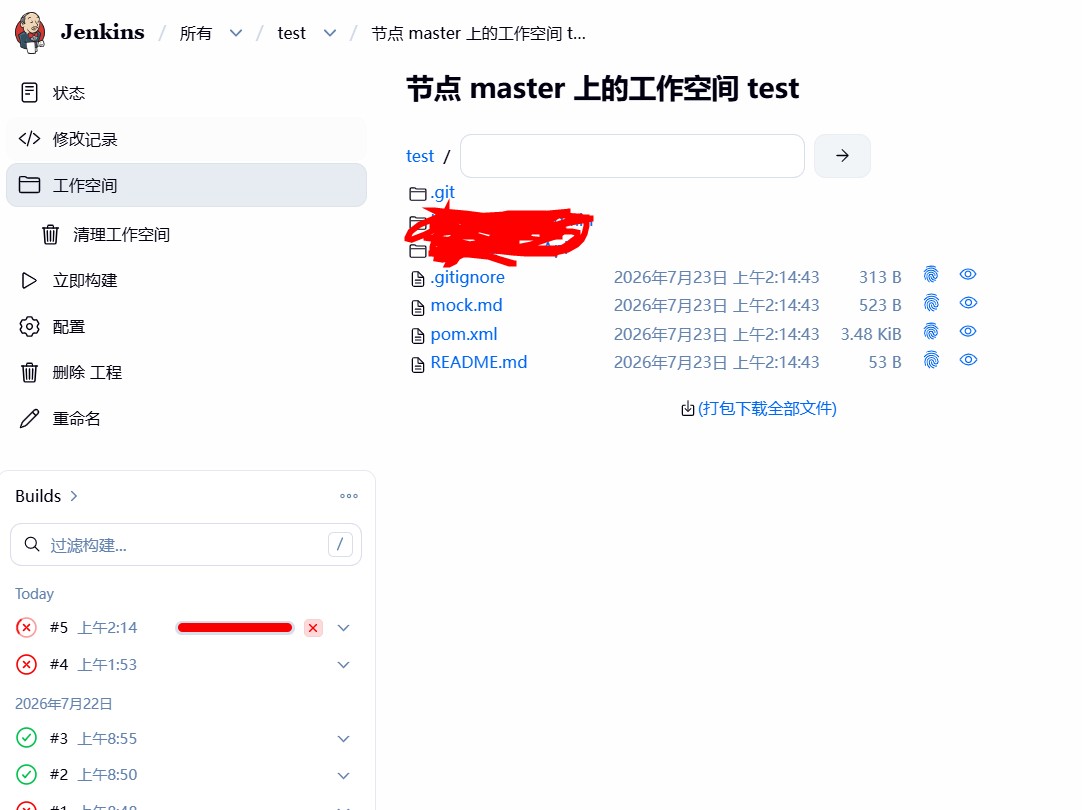Open build #5 上午2:14
This screenshot has height=810, width=1082.
(x=93, y=627)
